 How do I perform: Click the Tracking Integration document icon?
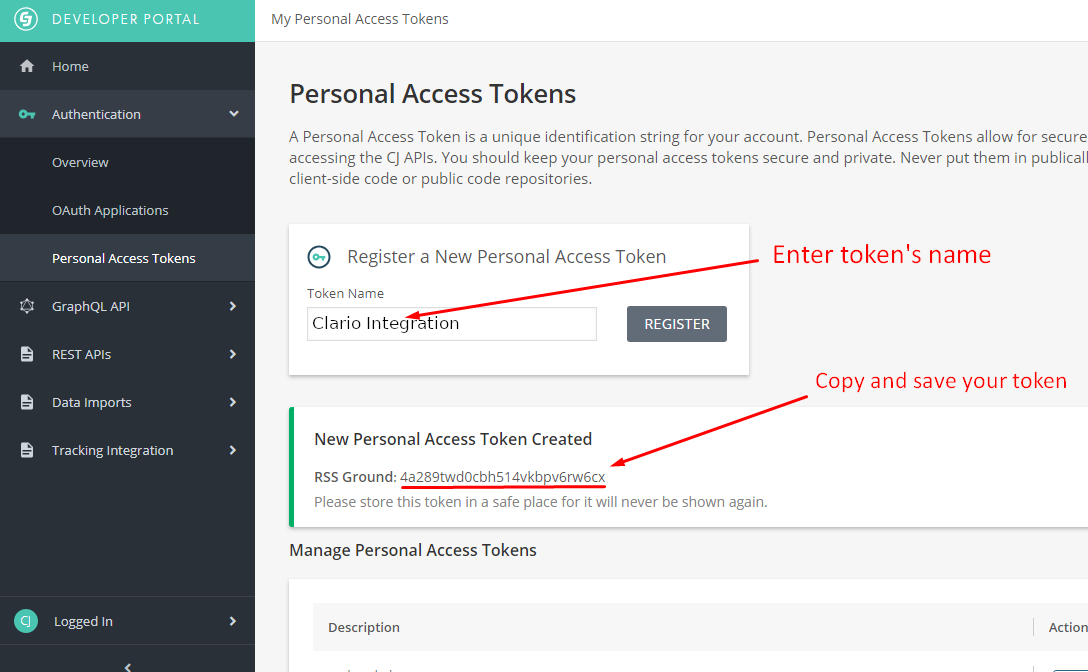click(27, 450)
